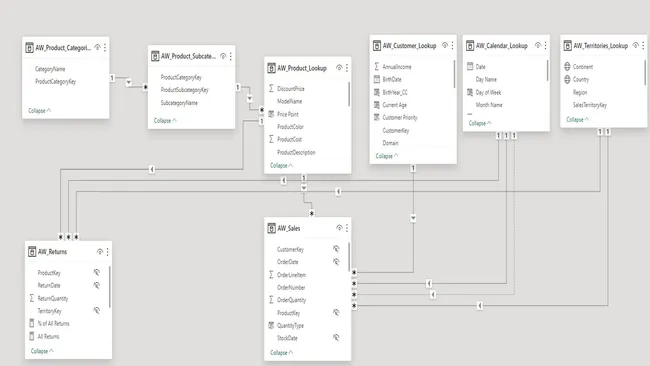The height and width of the screenshot is (366, 650).
Task: Unhide the CustomerKey field in AW_Sales
Action: pos(336,249)
